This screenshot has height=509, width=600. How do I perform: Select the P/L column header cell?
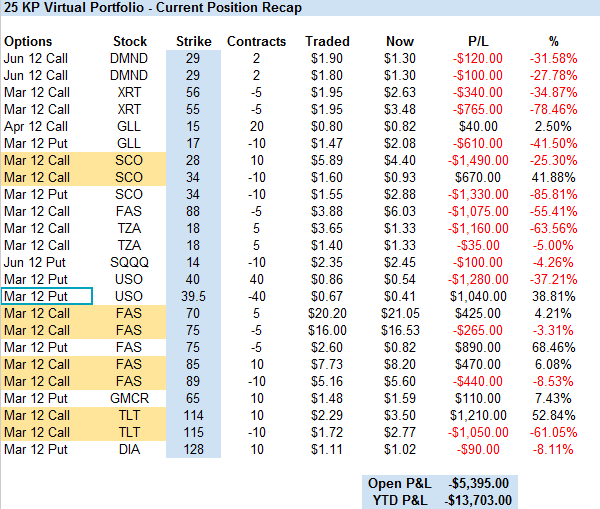(478, 42)
